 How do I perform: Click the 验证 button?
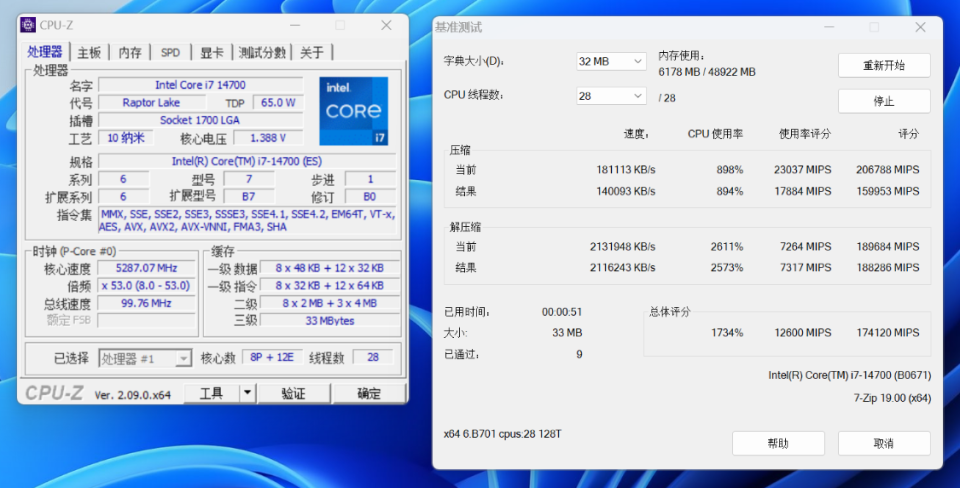click(x=293, y=393)
